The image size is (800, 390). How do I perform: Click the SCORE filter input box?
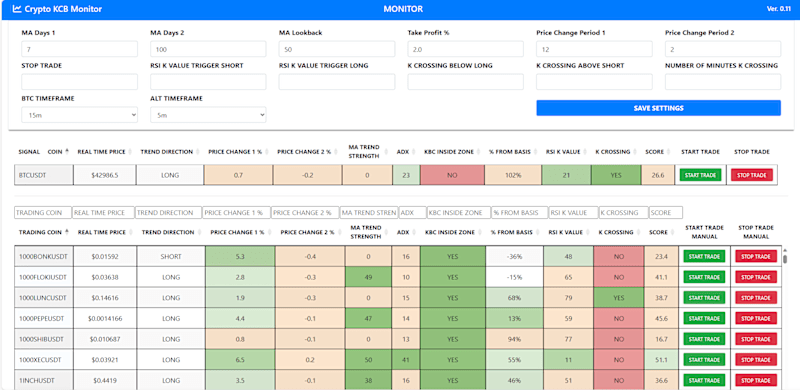click(x=665, y=212)
